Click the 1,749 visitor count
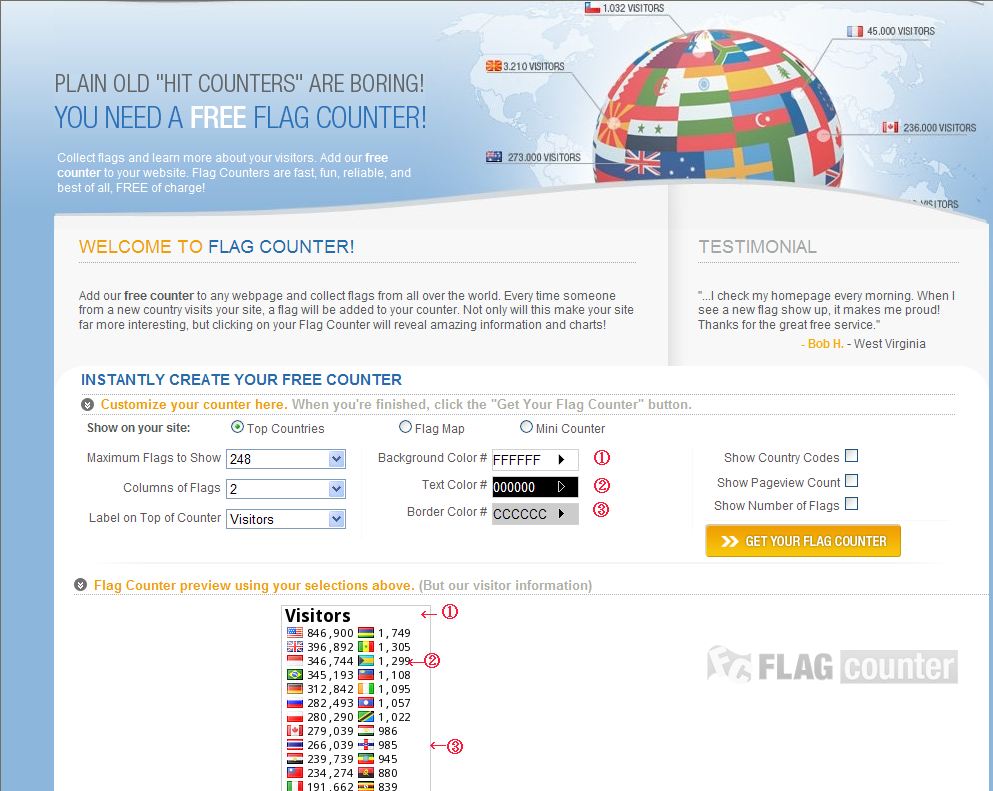 pos(394,633)
